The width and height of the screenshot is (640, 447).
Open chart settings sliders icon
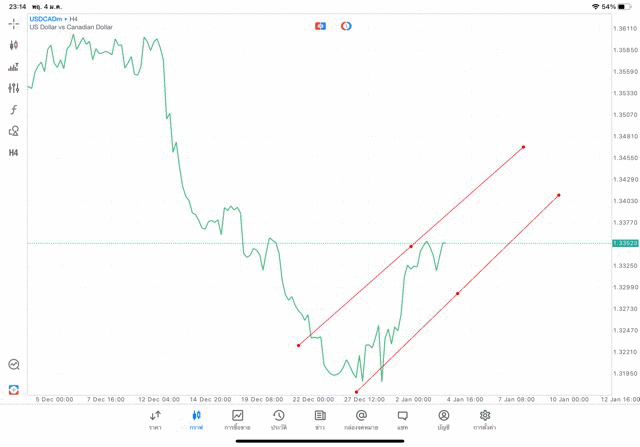(x=13, y=88)
